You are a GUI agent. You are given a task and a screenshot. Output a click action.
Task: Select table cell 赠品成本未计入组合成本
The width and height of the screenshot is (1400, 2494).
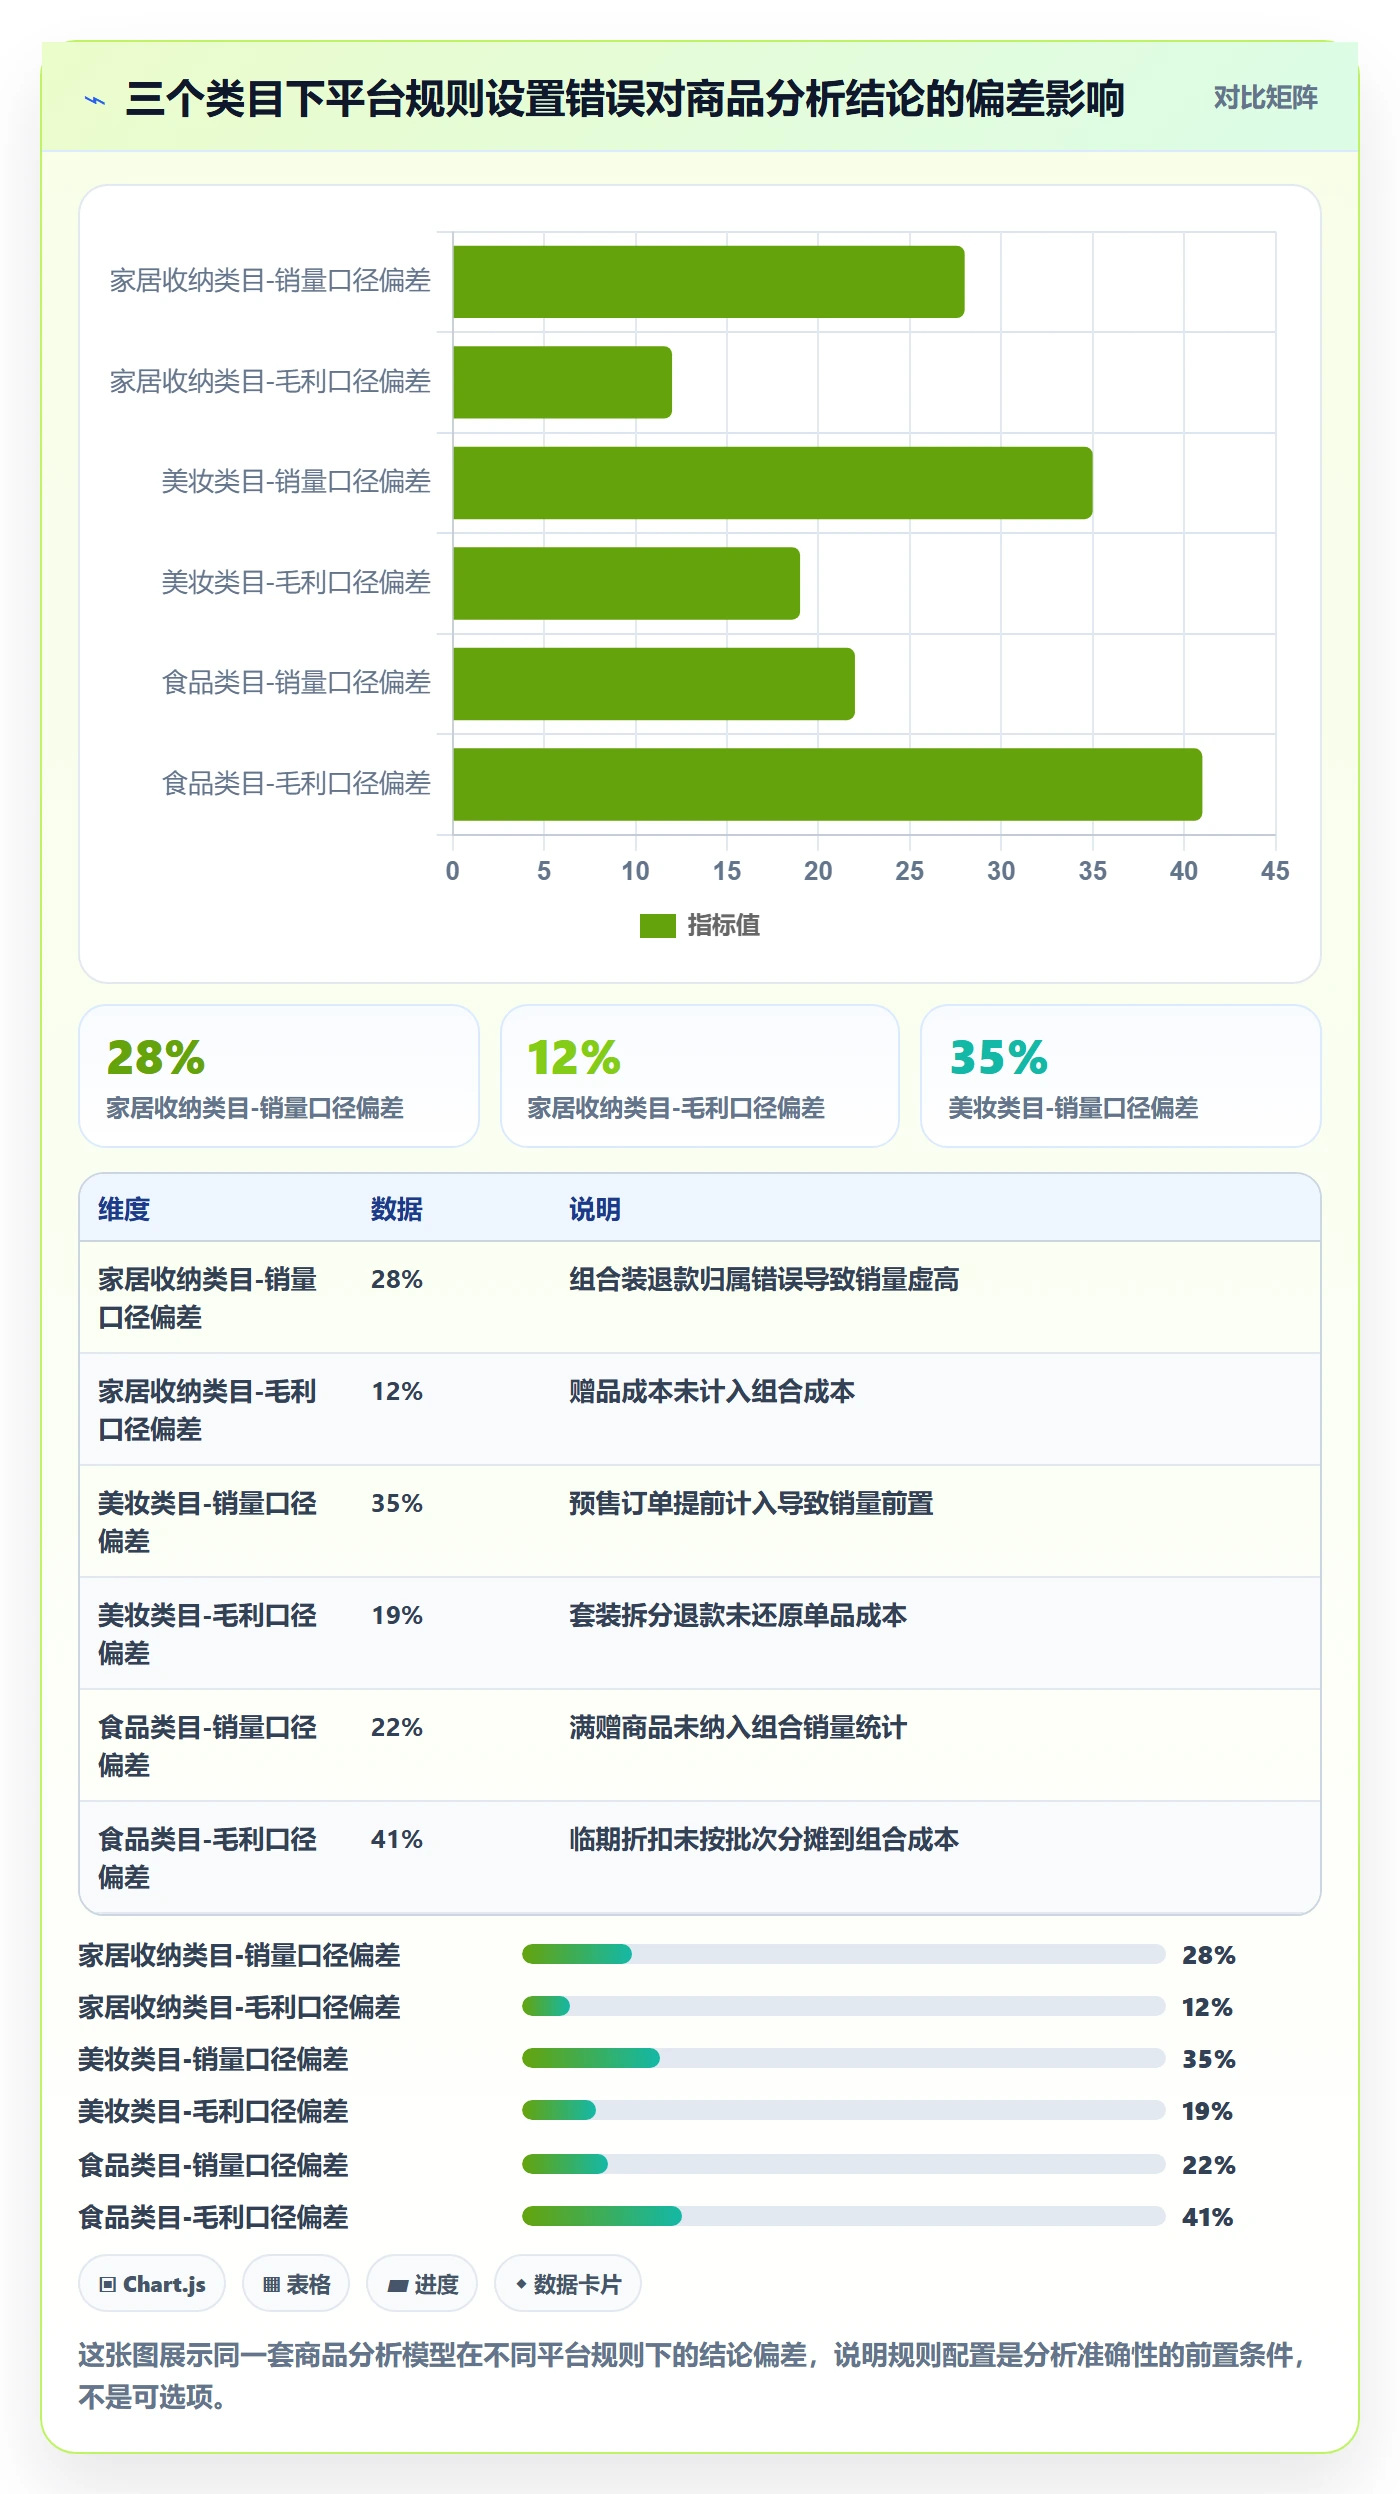click(x=712, y=1391)
